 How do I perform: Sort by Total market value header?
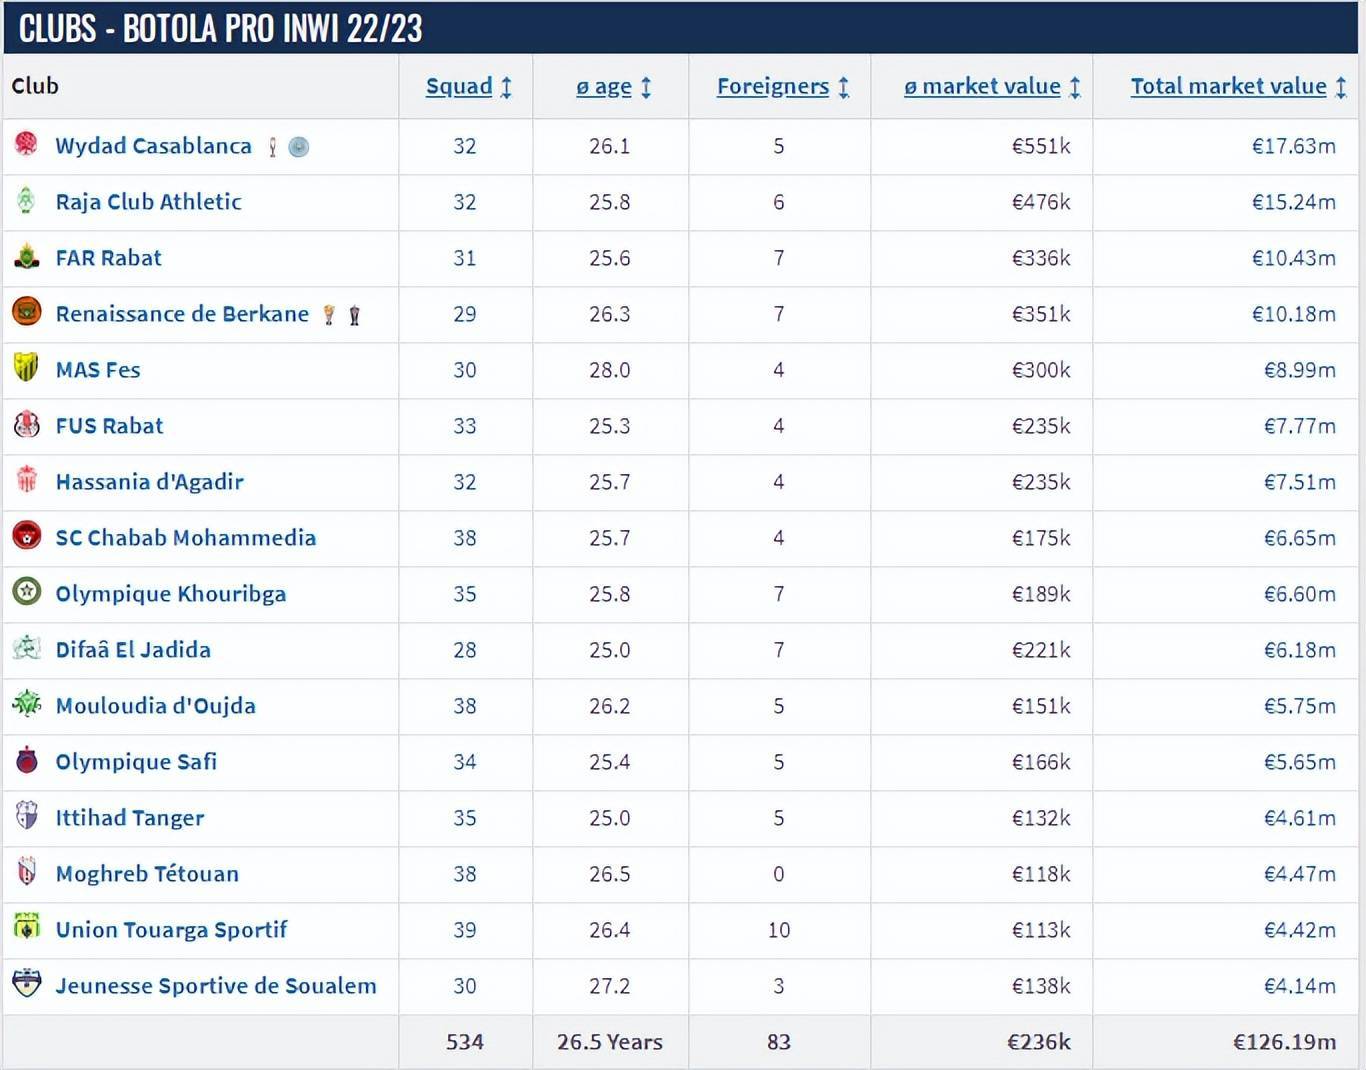point(1228,87)
